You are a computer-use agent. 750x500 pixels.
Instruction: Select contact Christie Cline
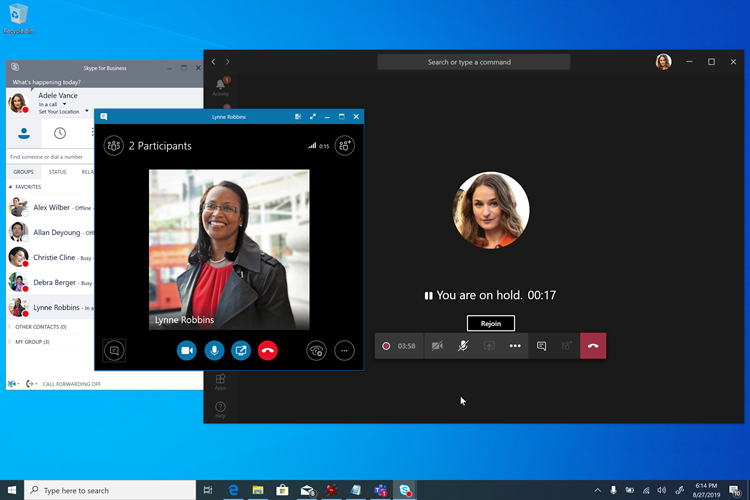point(50,257)
